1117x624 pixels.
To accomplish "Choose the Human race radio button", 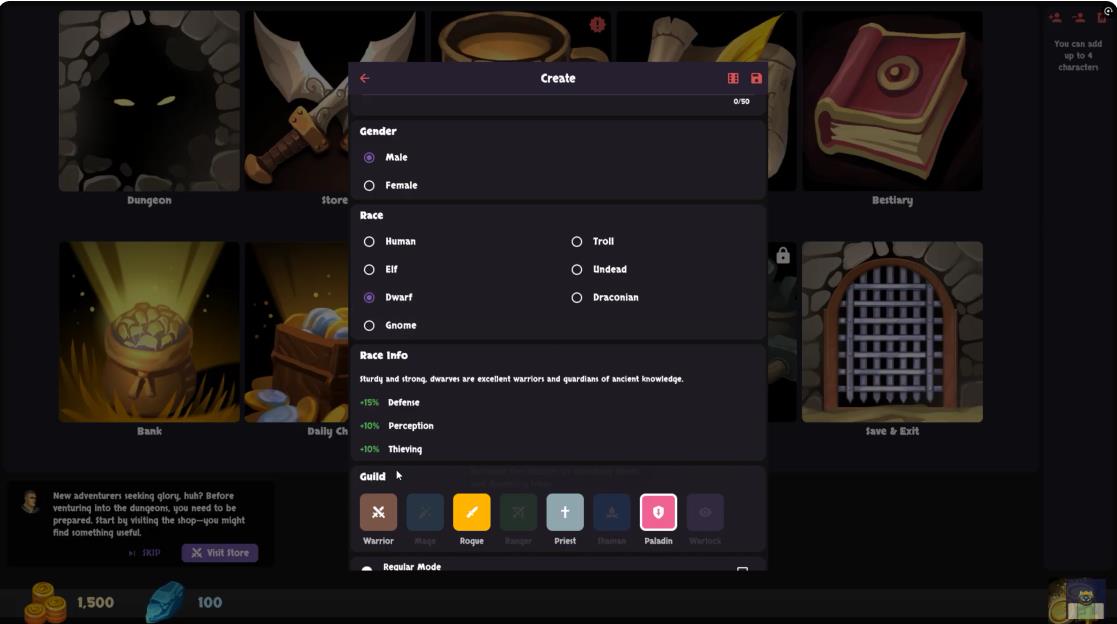I will click(x=369, y=241).
